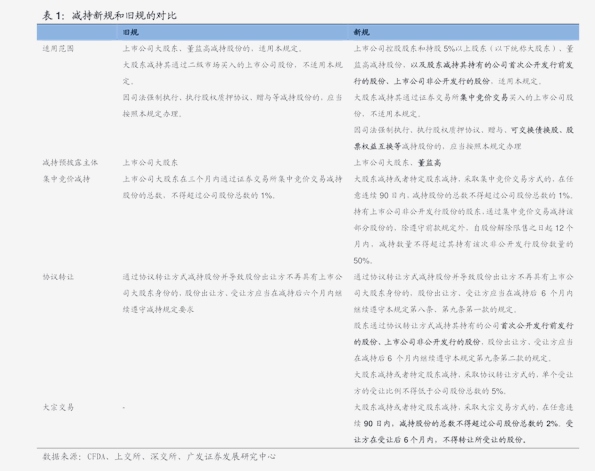Click the row label '集中竞价减持'
Screen dimensions: 595x471
pos(66,179)
